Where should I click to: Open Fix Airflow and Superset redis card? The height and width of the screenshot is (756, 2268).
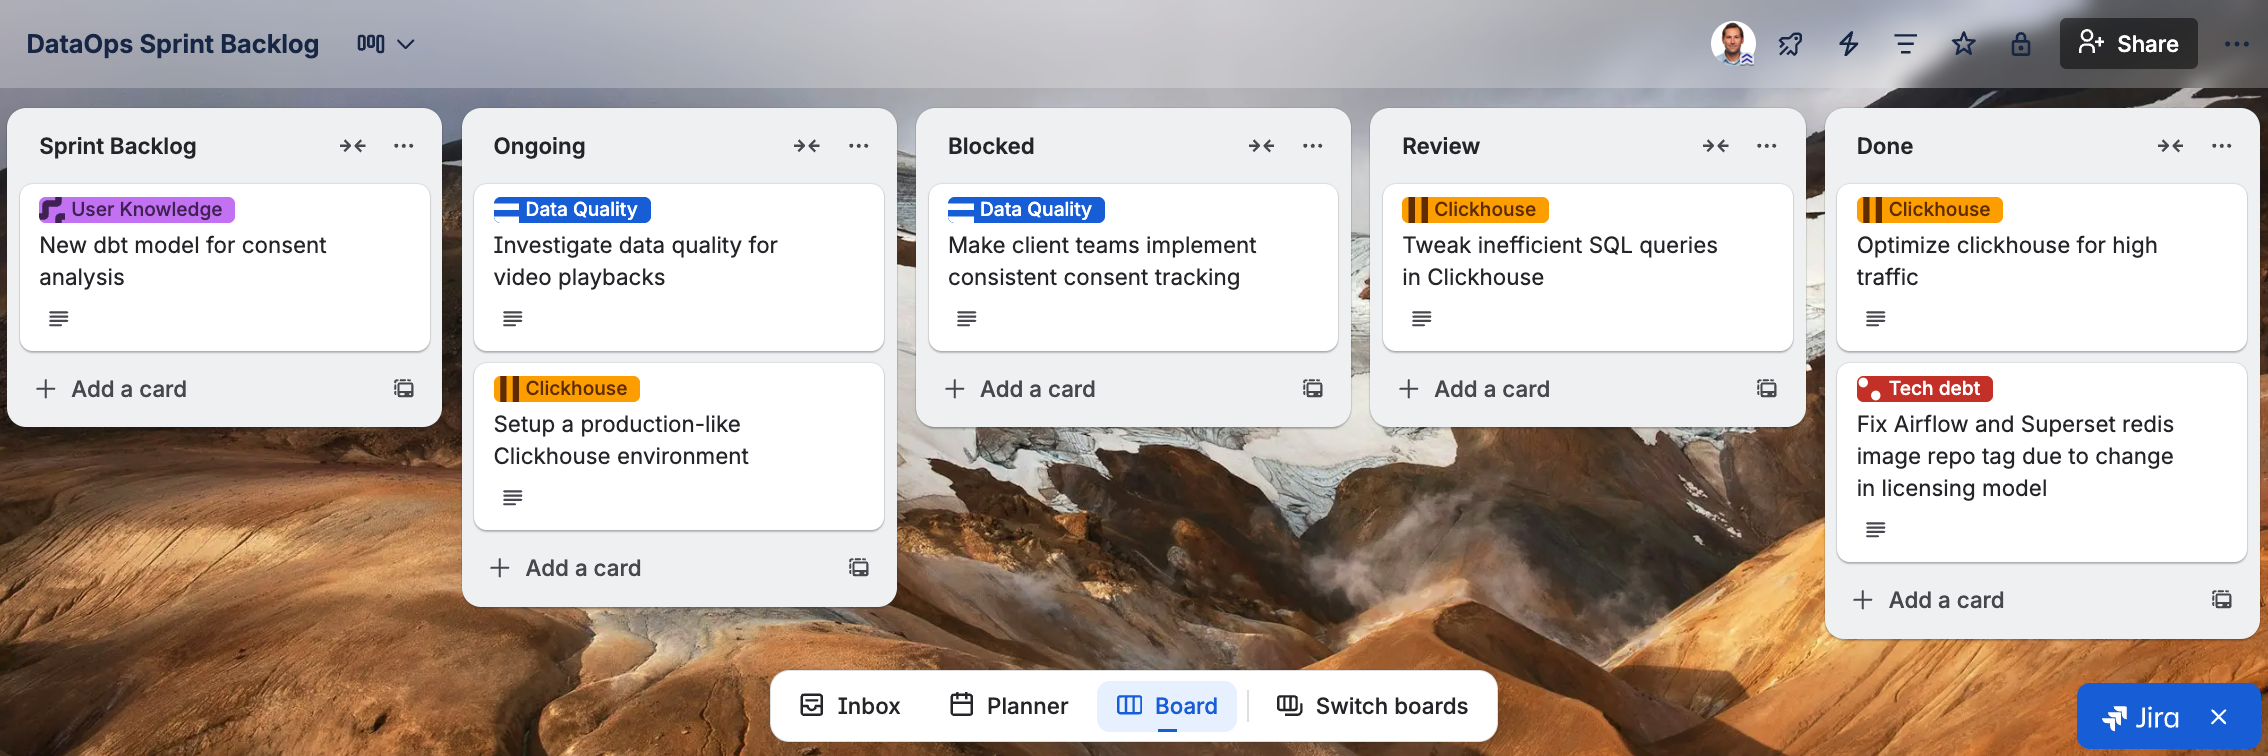point(2042,462)
